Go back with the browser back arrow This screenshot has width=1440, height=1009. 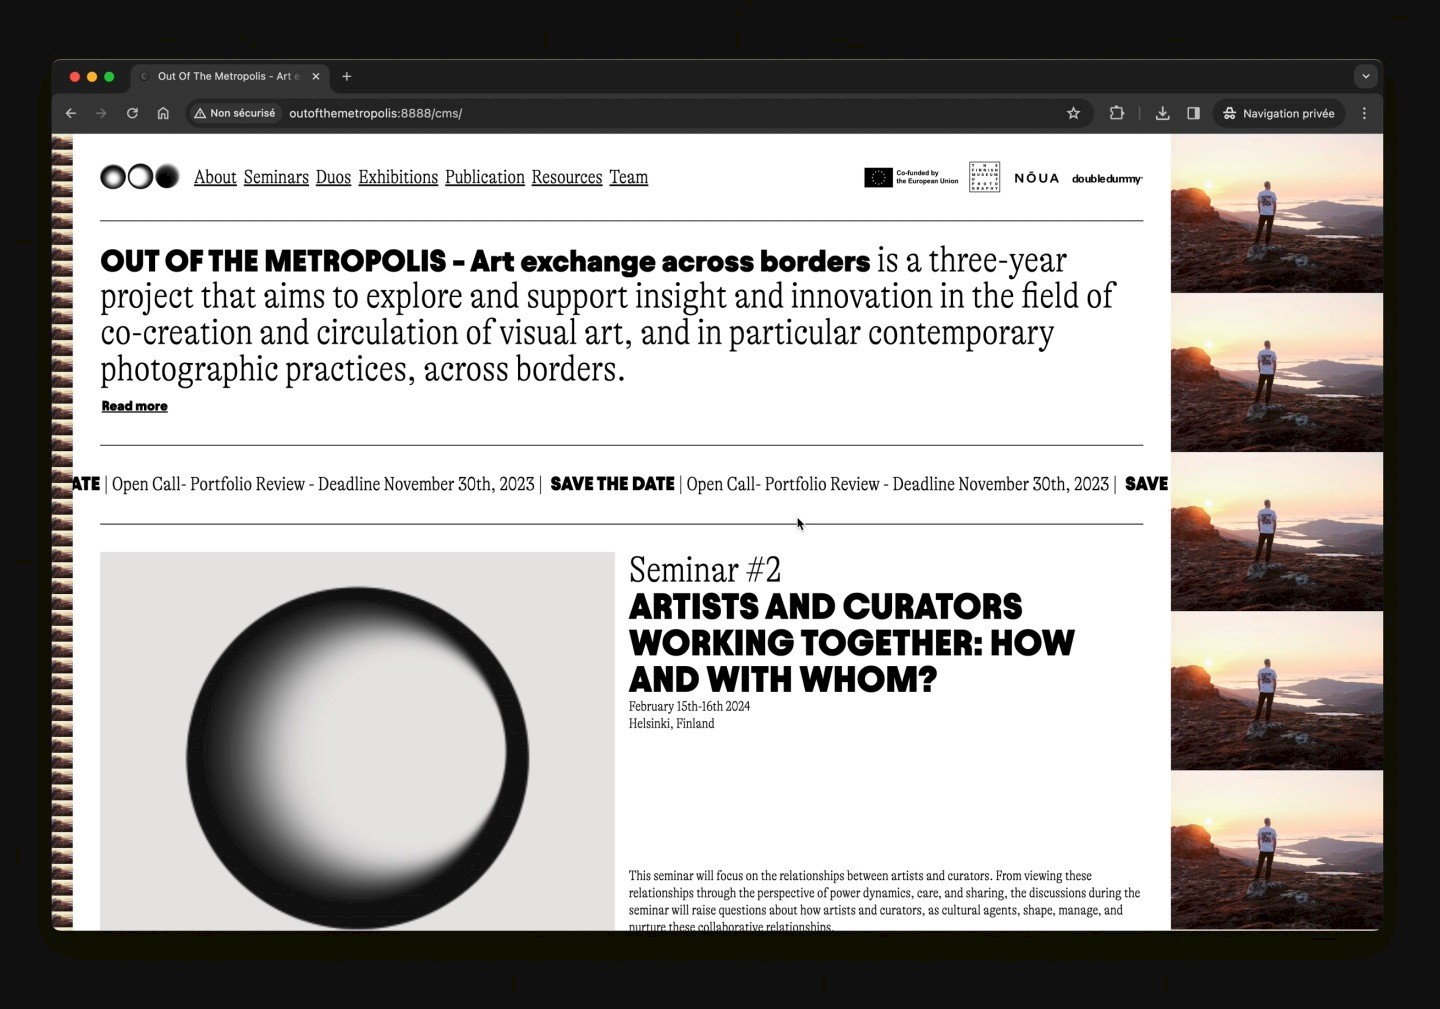[71, 113]
